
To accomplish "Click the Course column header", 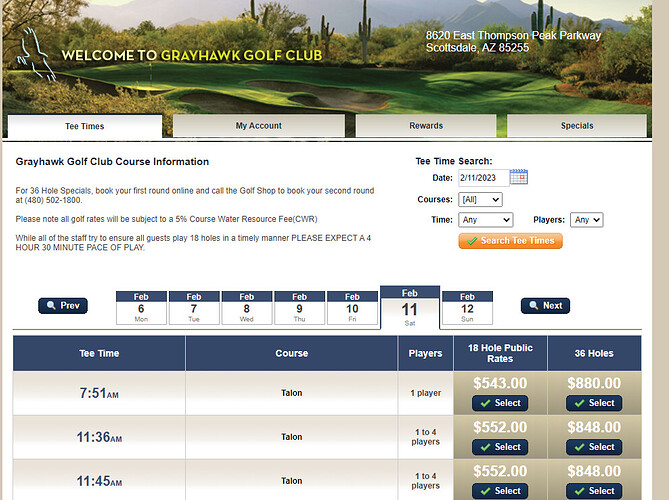I will (x=291, y=353).
